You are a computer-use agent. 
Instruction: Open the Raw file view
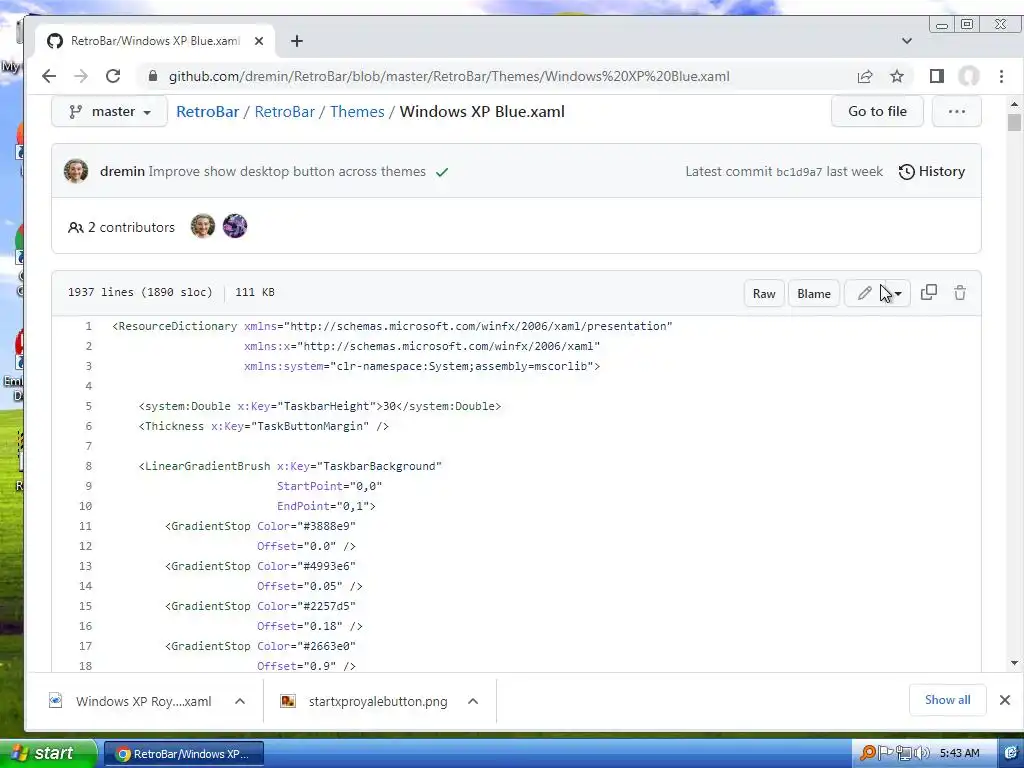[763, 293]
